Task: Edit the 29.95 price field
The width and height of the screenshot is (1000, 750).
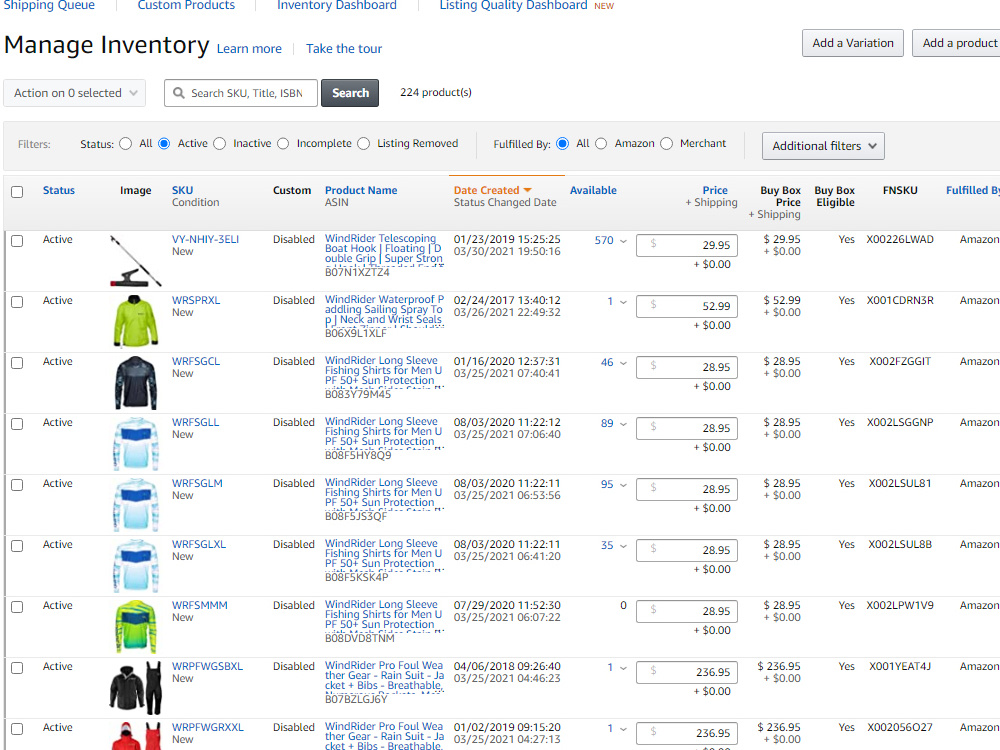Action: coord(687,245)
